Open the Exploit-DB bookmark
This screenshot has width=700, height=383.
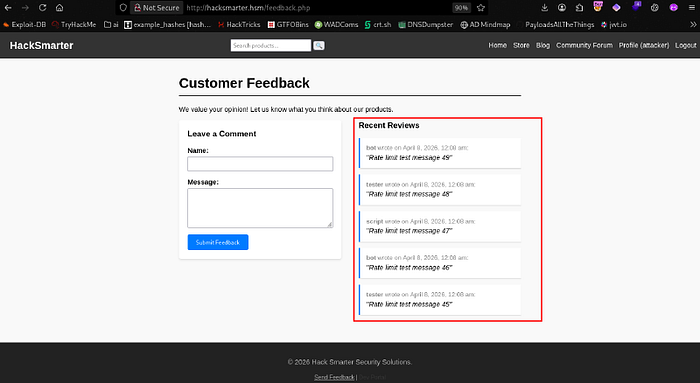point(25,25)
